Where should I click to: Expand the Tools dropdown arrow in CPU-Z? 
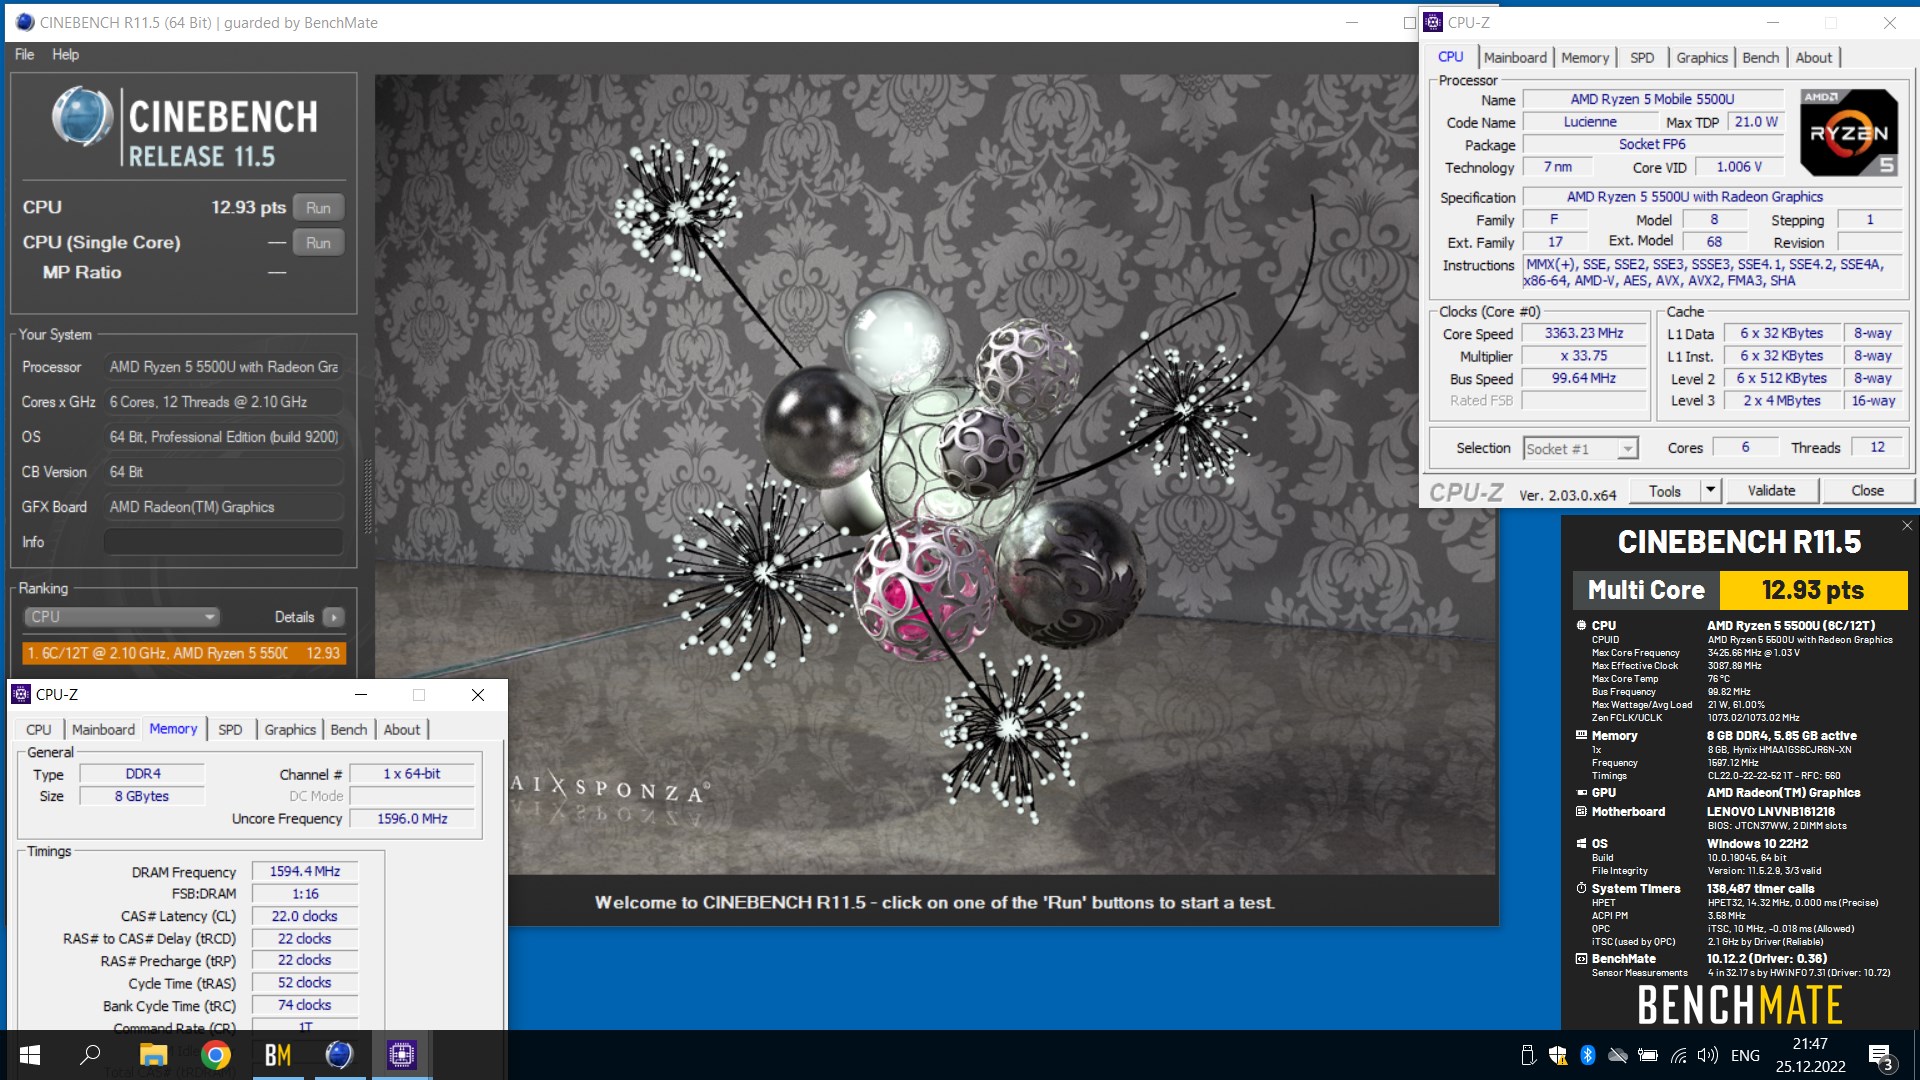[1710, 491]
